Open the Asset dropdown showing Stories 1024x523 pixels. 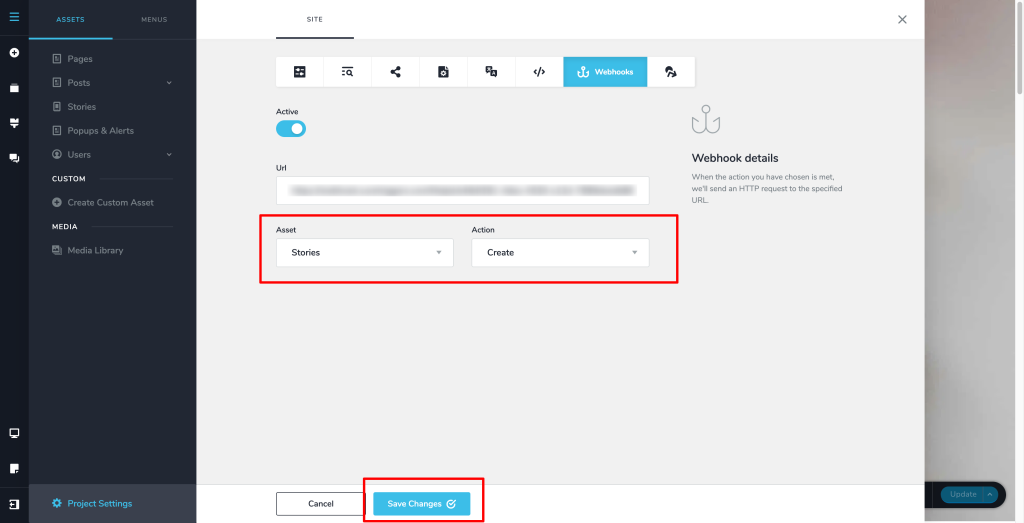click(x=364, y=253)
